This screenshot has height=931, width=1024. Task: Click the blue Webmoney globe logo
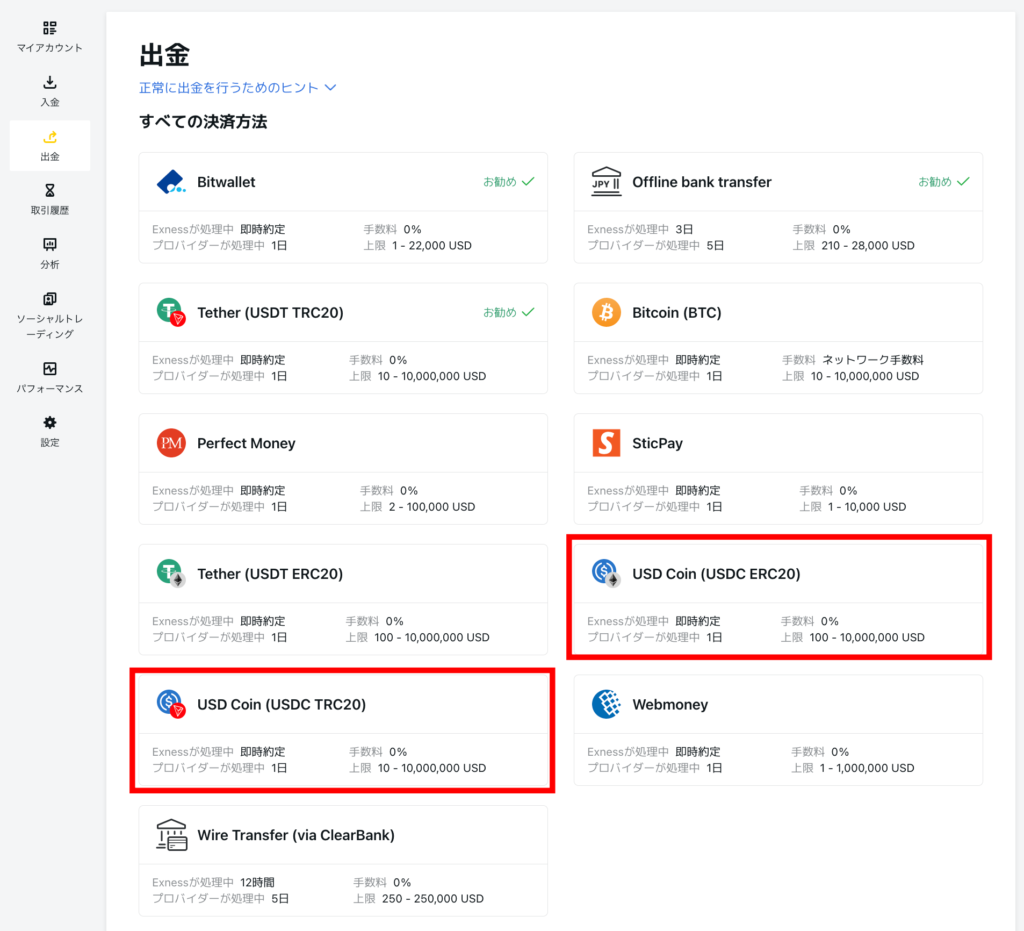[606, 704]
